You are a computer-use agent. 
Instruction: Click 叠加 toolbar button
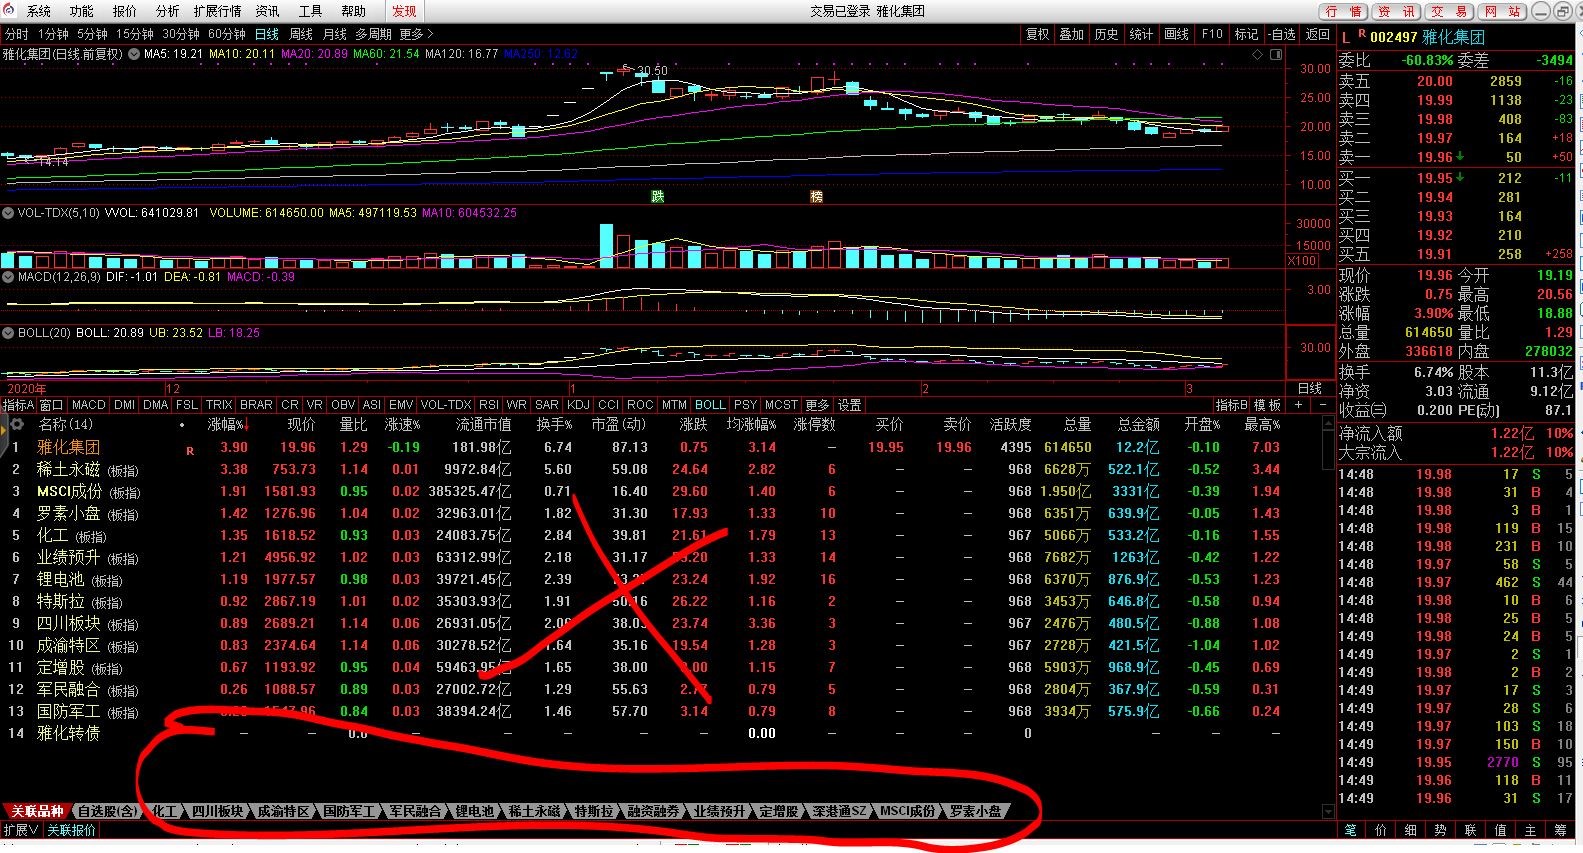pyautogui.click(x=1072, y=34)
